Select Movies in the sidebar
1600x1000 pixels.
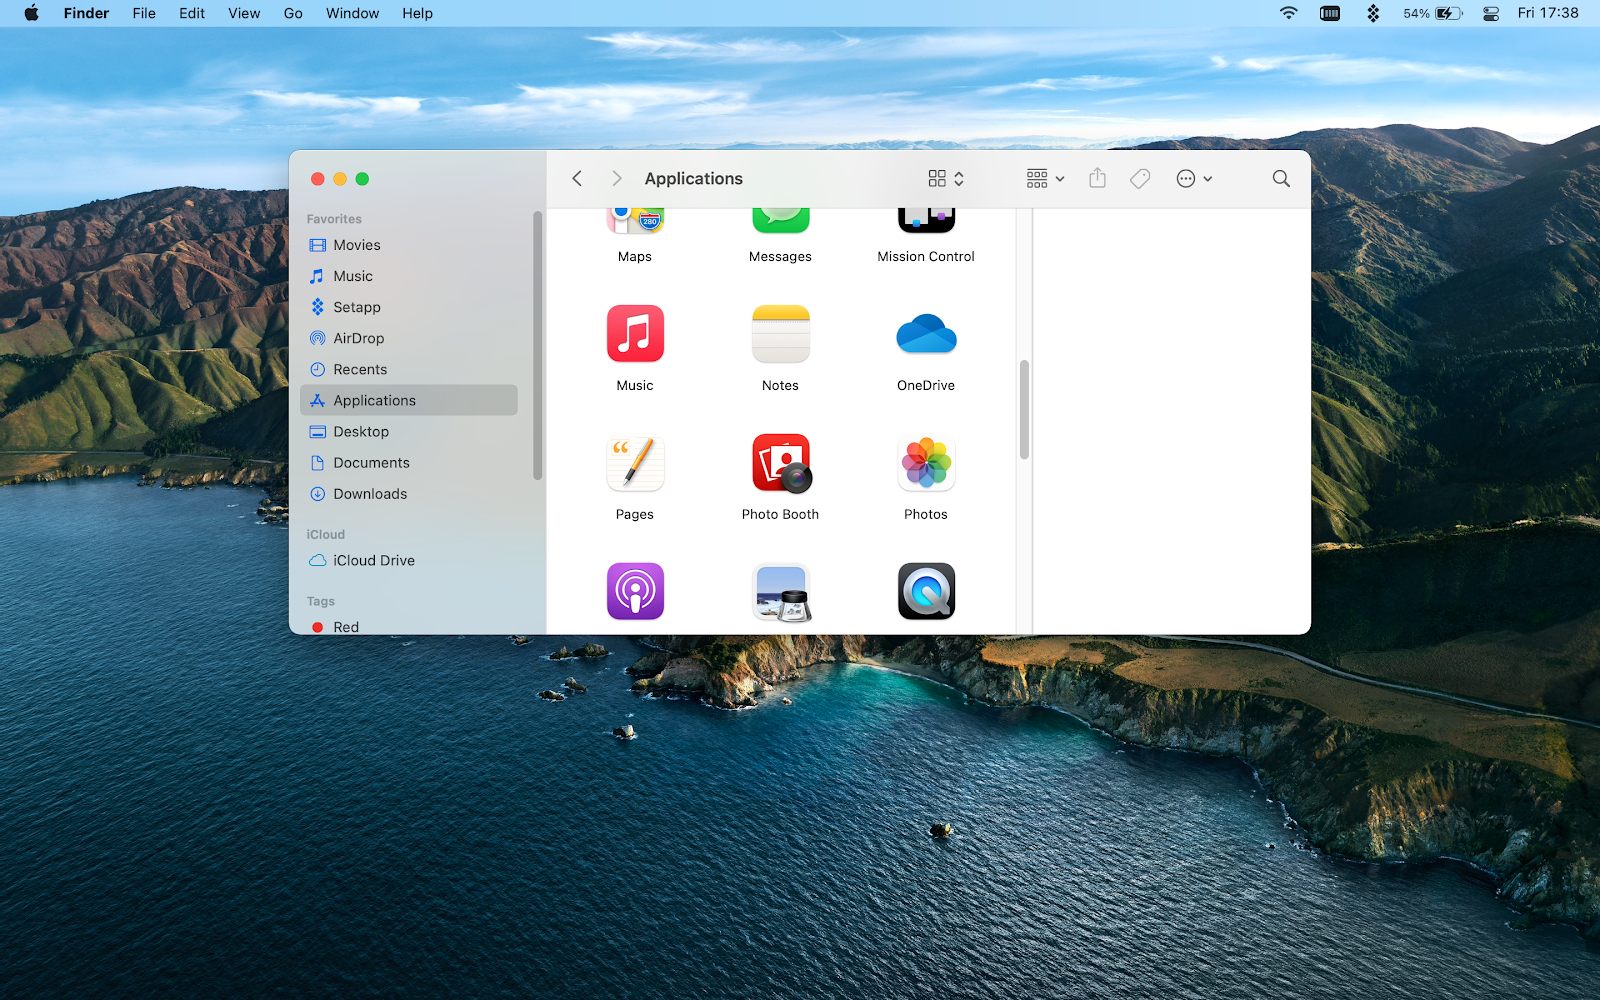[x=409, y=245]
